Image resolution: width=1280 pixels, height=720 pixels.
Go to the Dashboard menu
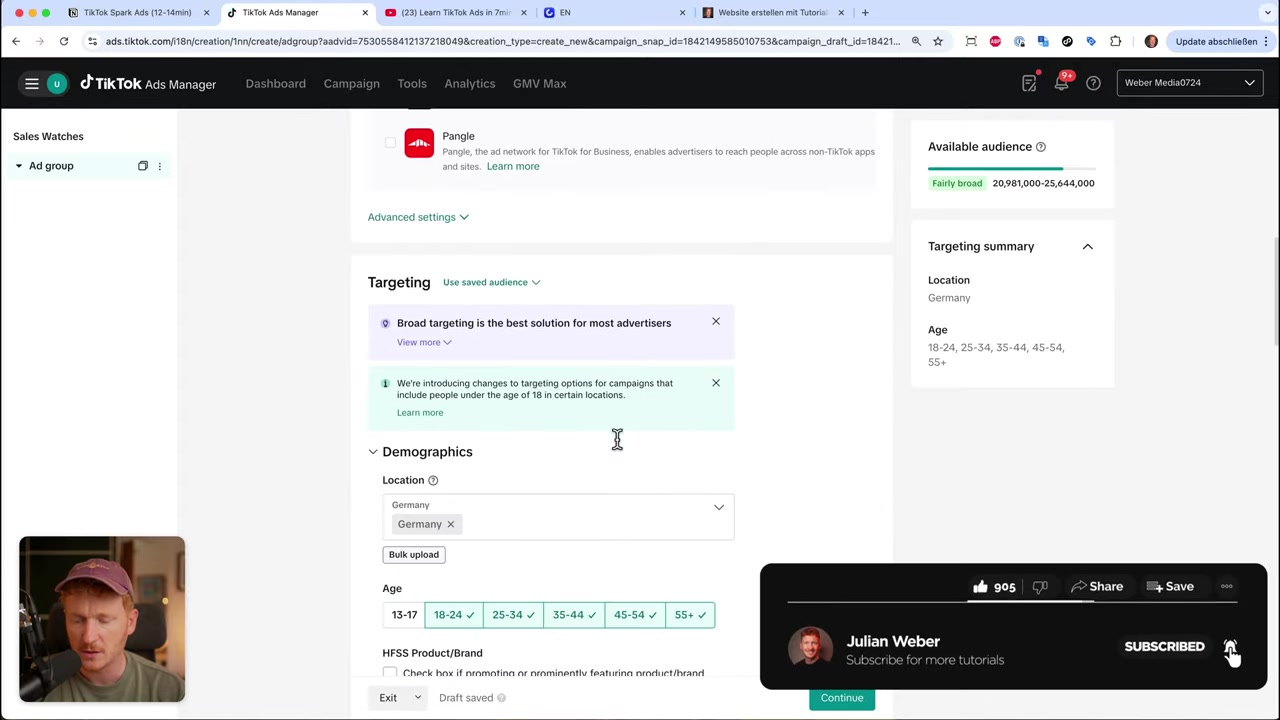(x=276, y=84)
